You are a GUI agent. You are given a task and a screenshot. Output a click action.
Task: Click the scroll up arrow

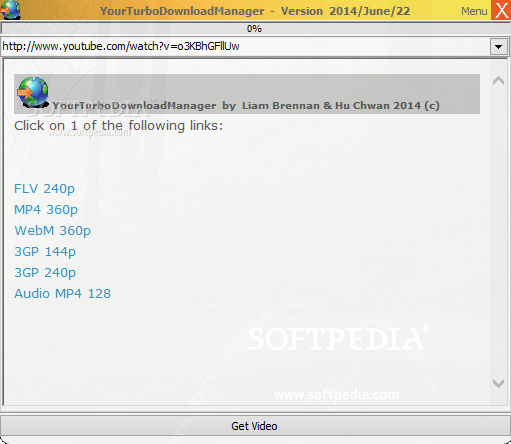click(x=498, y=80)
